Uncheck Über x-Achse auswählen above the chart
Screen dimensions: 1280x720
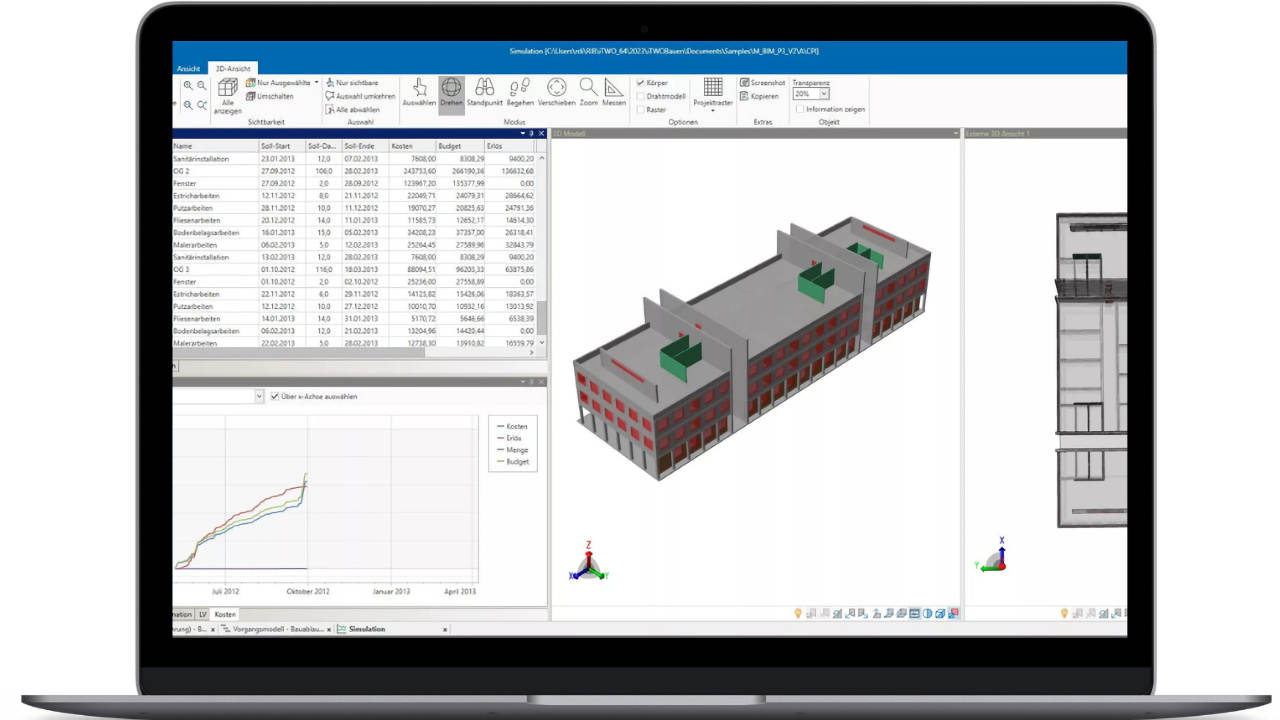point(274,396)
